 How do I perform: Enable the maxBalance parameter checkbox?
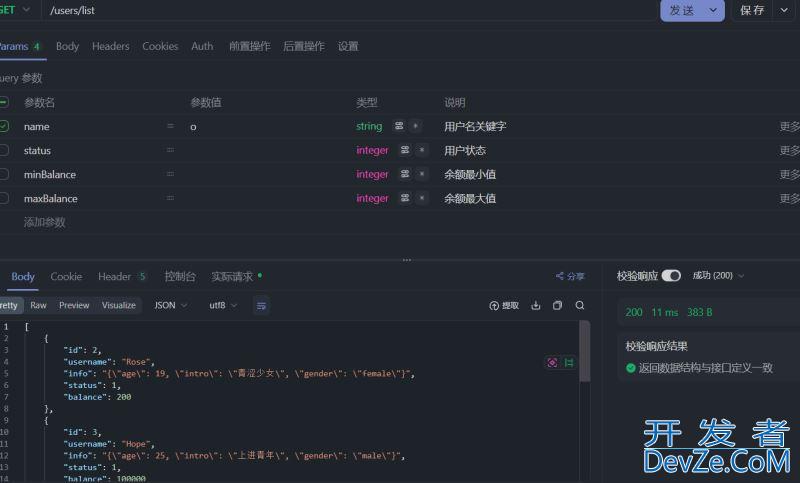[4, 198]
